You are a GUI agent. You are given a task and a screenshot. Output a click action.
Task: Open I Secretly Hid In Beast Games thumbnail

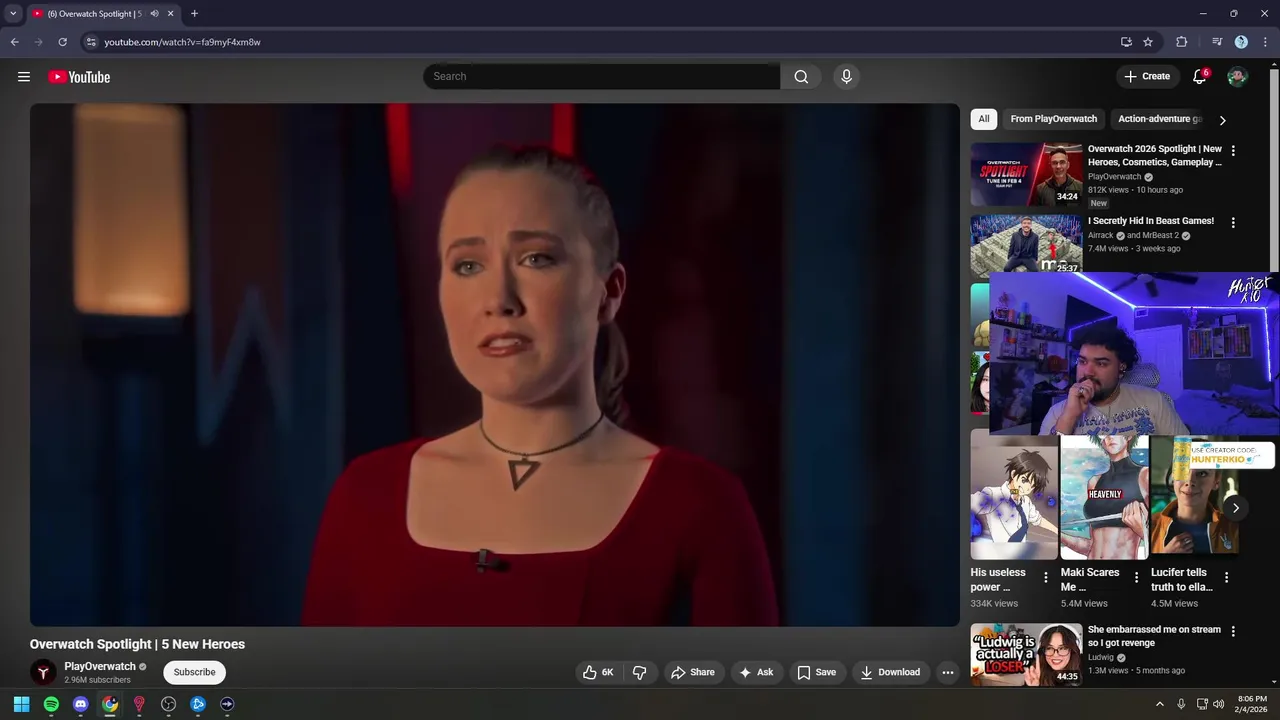tap(1026, 243)
